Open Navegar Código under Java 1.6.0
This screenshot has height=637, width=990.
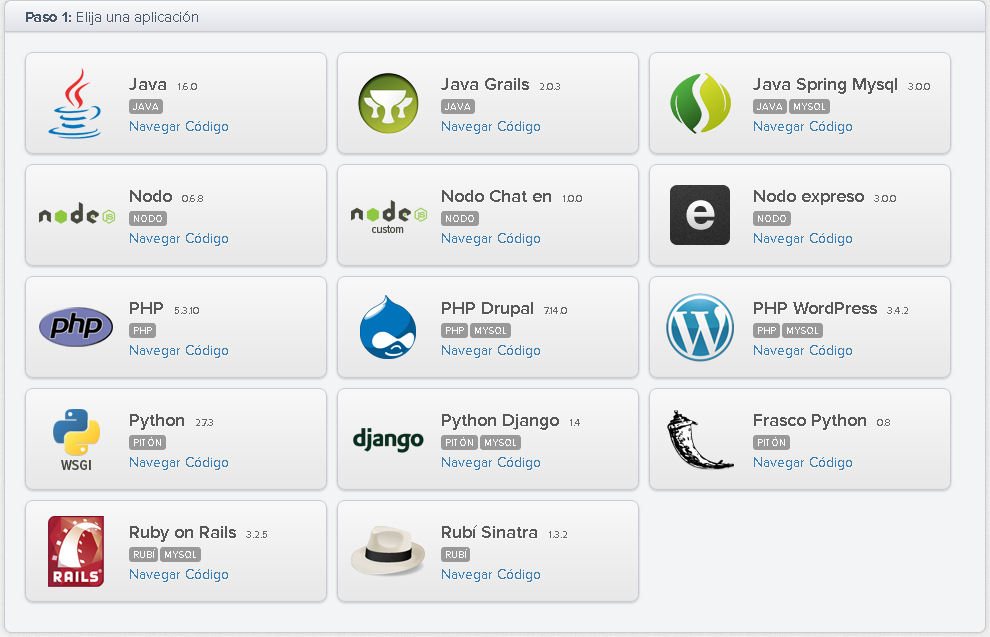pos(179,126)
